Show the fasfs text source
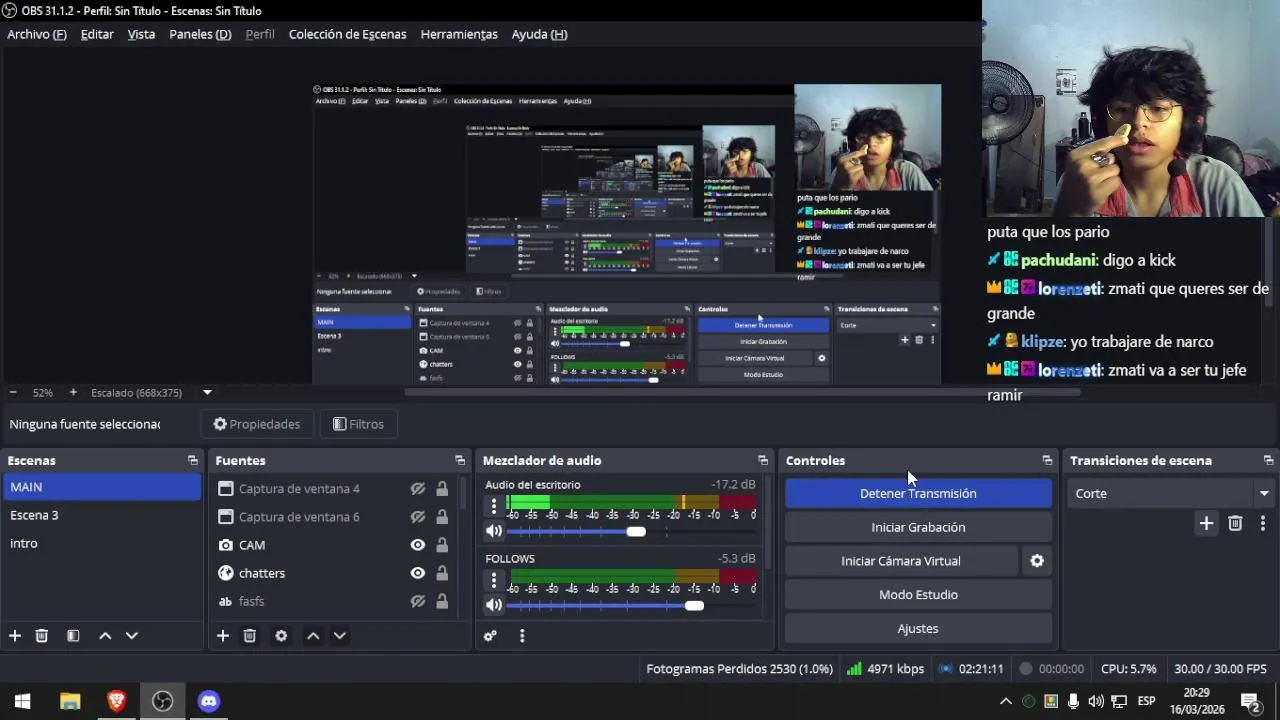Screen dimensions: 1280x720 click(x=418, y=601)
